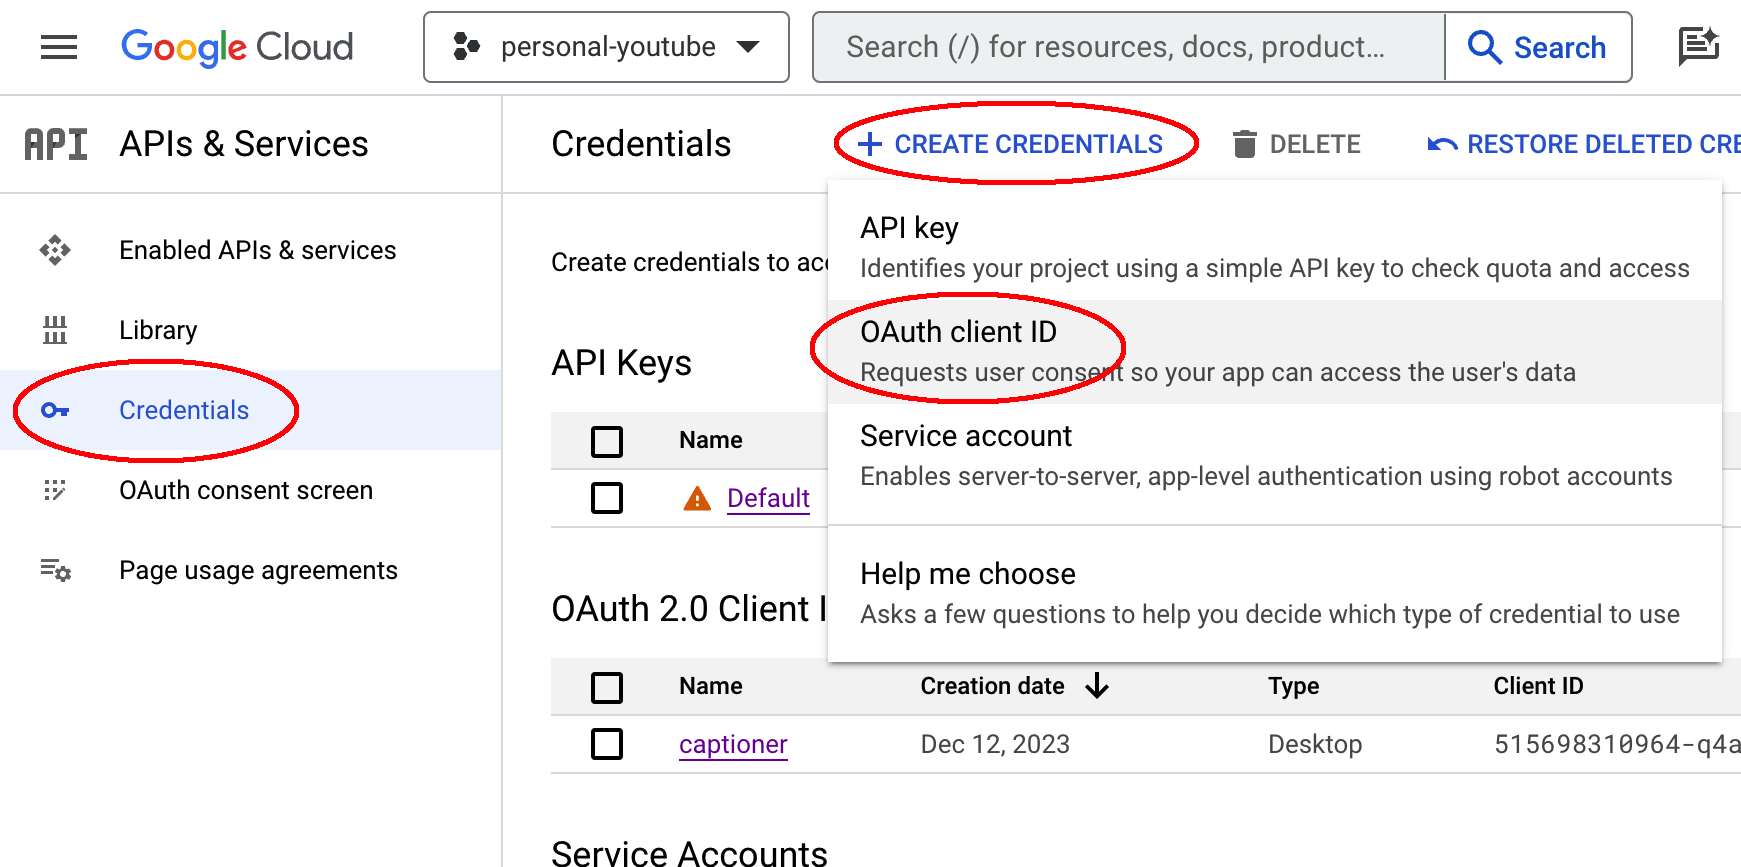Viewport: 1741px width, 867px height.
Task: Choose API key from the dropdown menu
Action: [x=1275, y=247]
